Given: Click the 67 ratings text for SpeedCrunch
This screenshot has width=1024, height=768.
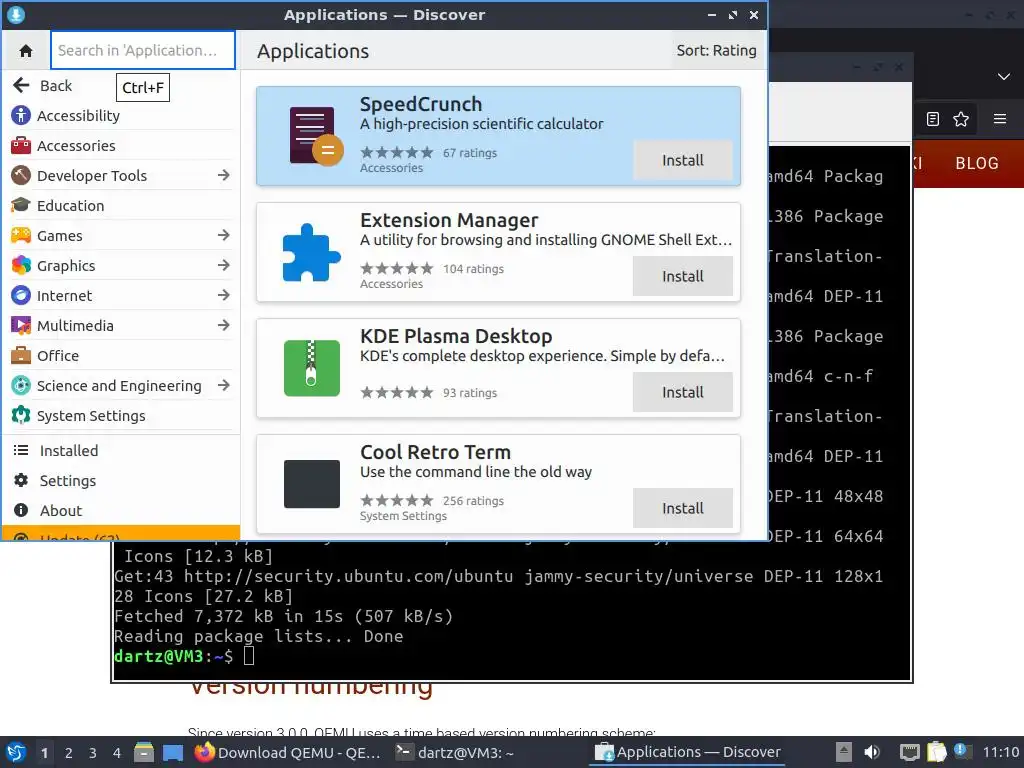Looking at the screenshot, I should [x=470, y=153].
